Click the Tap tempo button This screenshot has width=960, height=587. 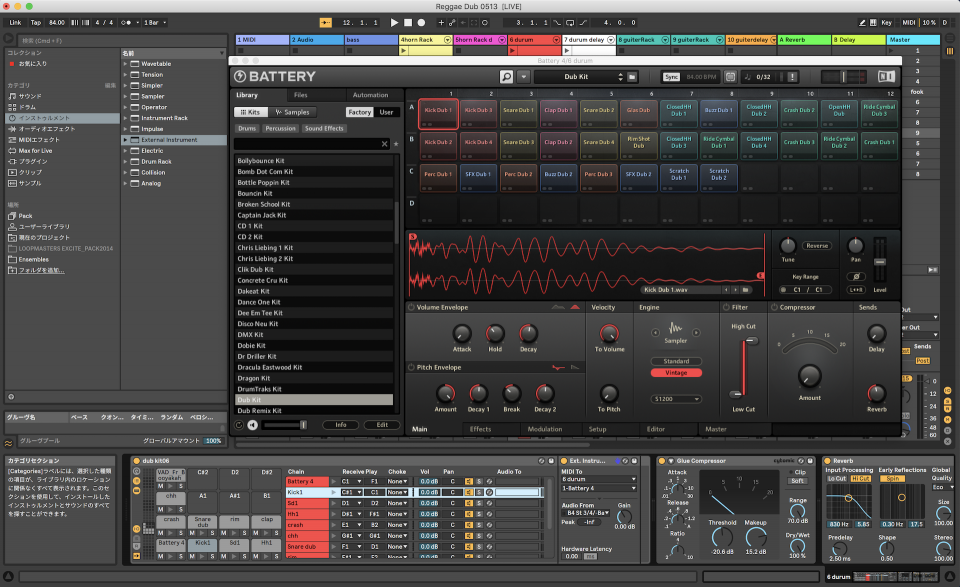point(36,23)
